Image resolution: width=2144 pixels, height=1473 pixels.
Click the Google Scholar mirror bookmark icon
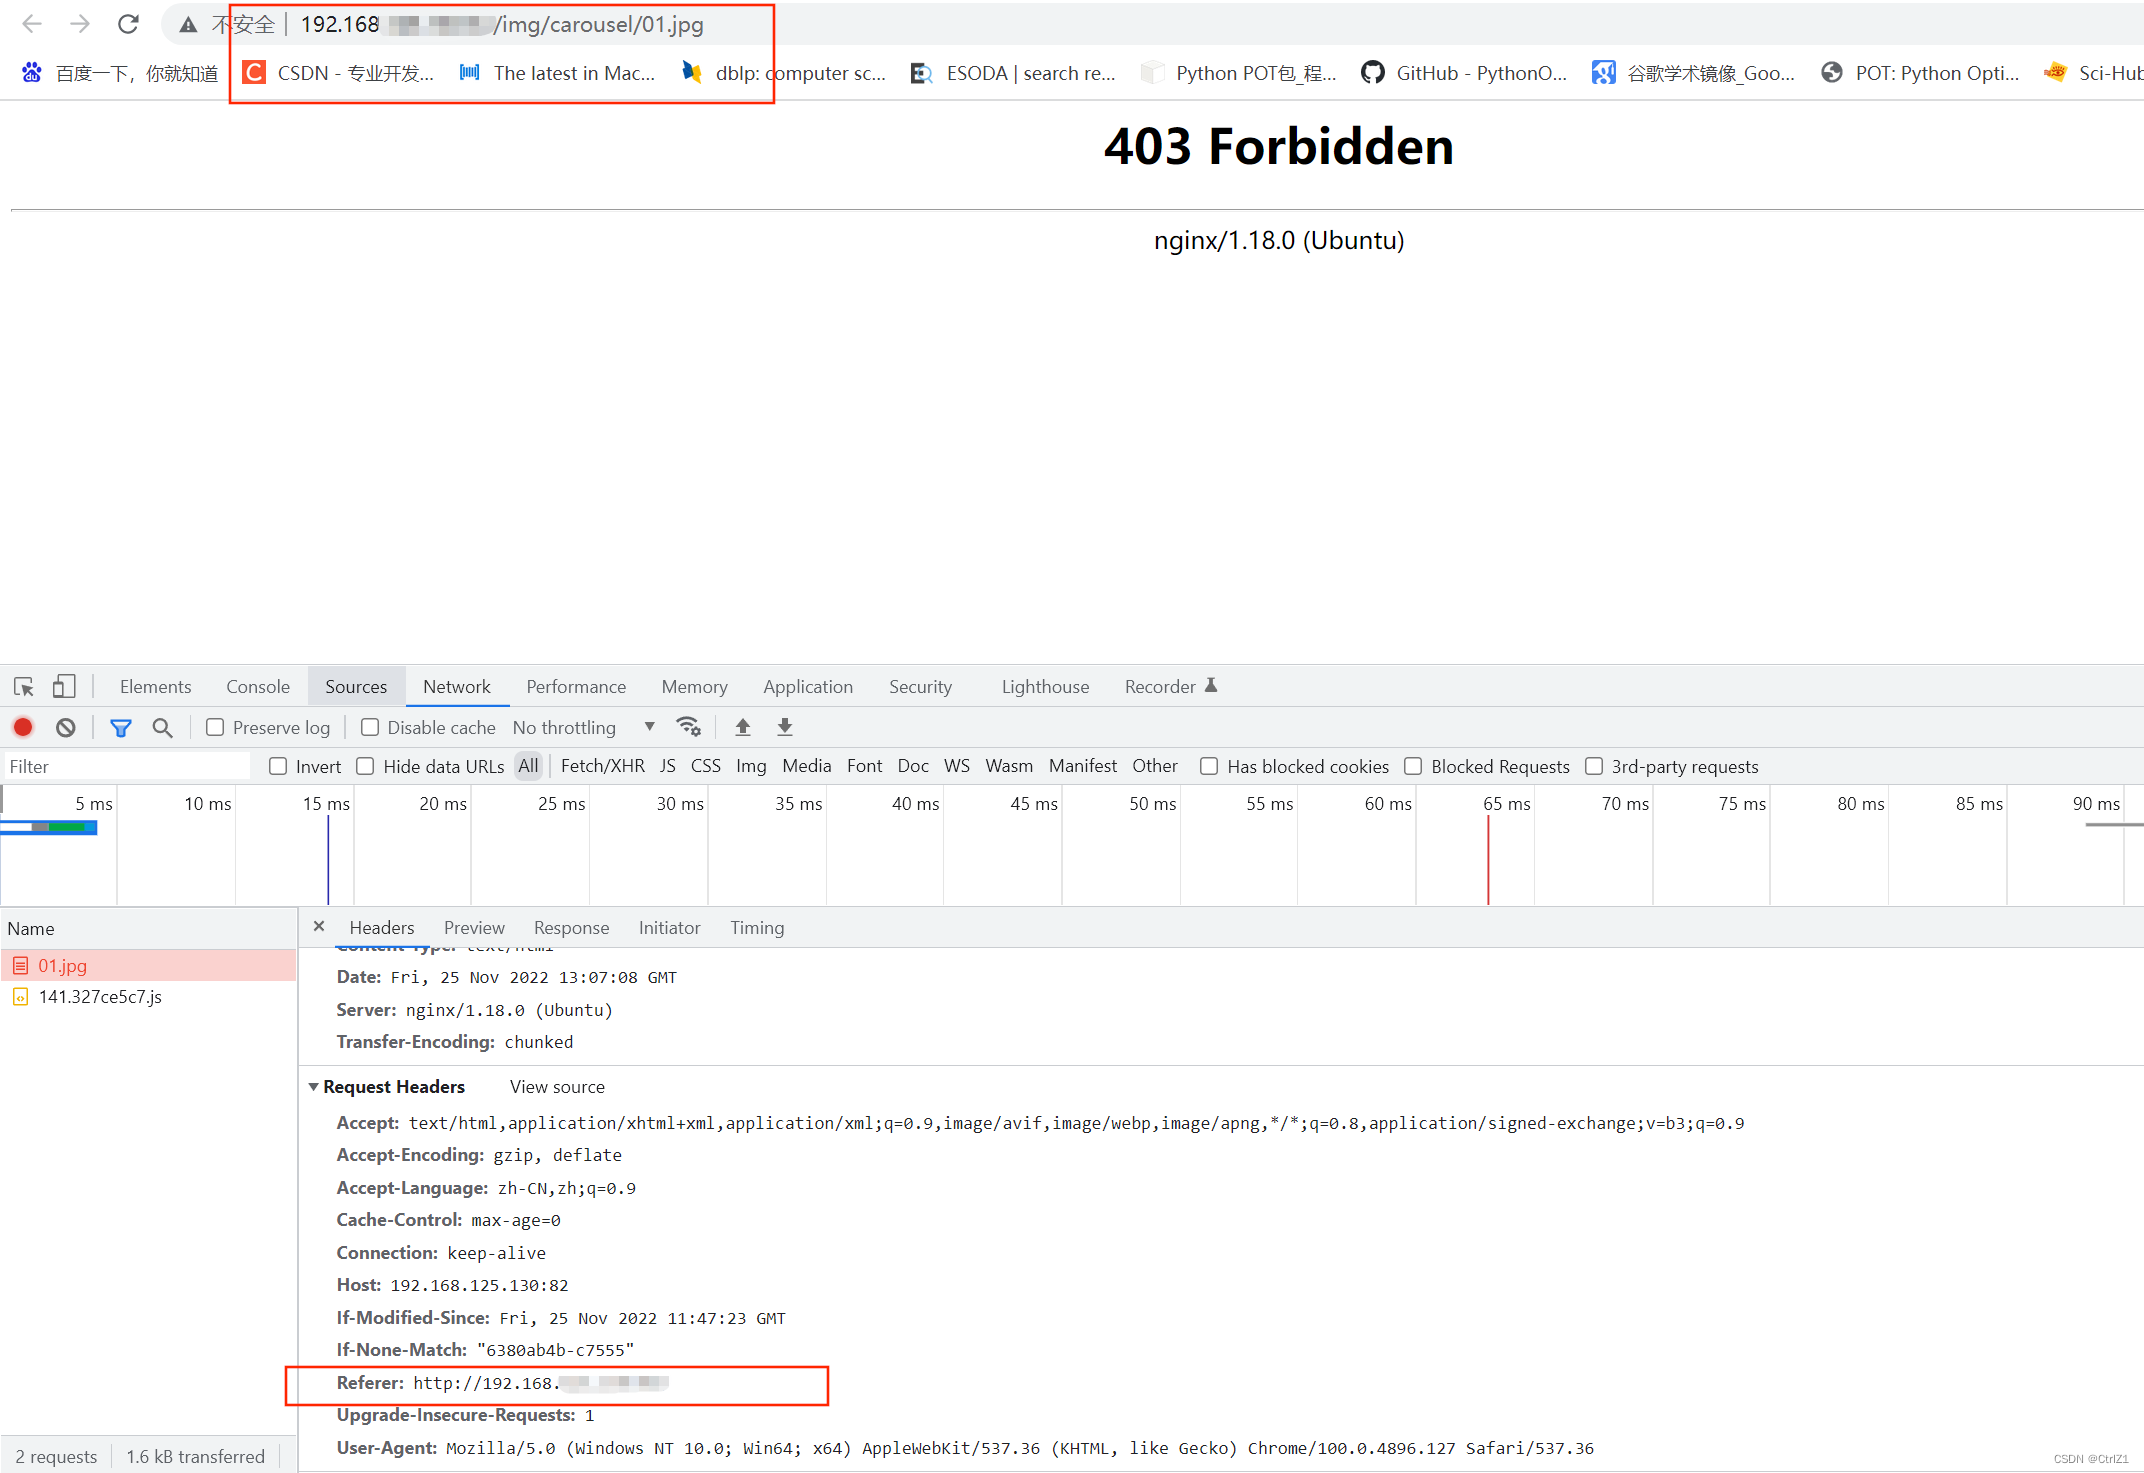pyautogui.click(x=1603, y=73)
